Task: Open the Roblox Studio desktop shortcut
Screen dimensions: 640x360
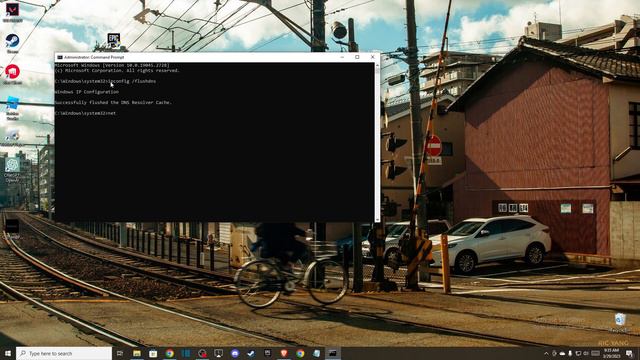Action: click(x=12, y=107)
